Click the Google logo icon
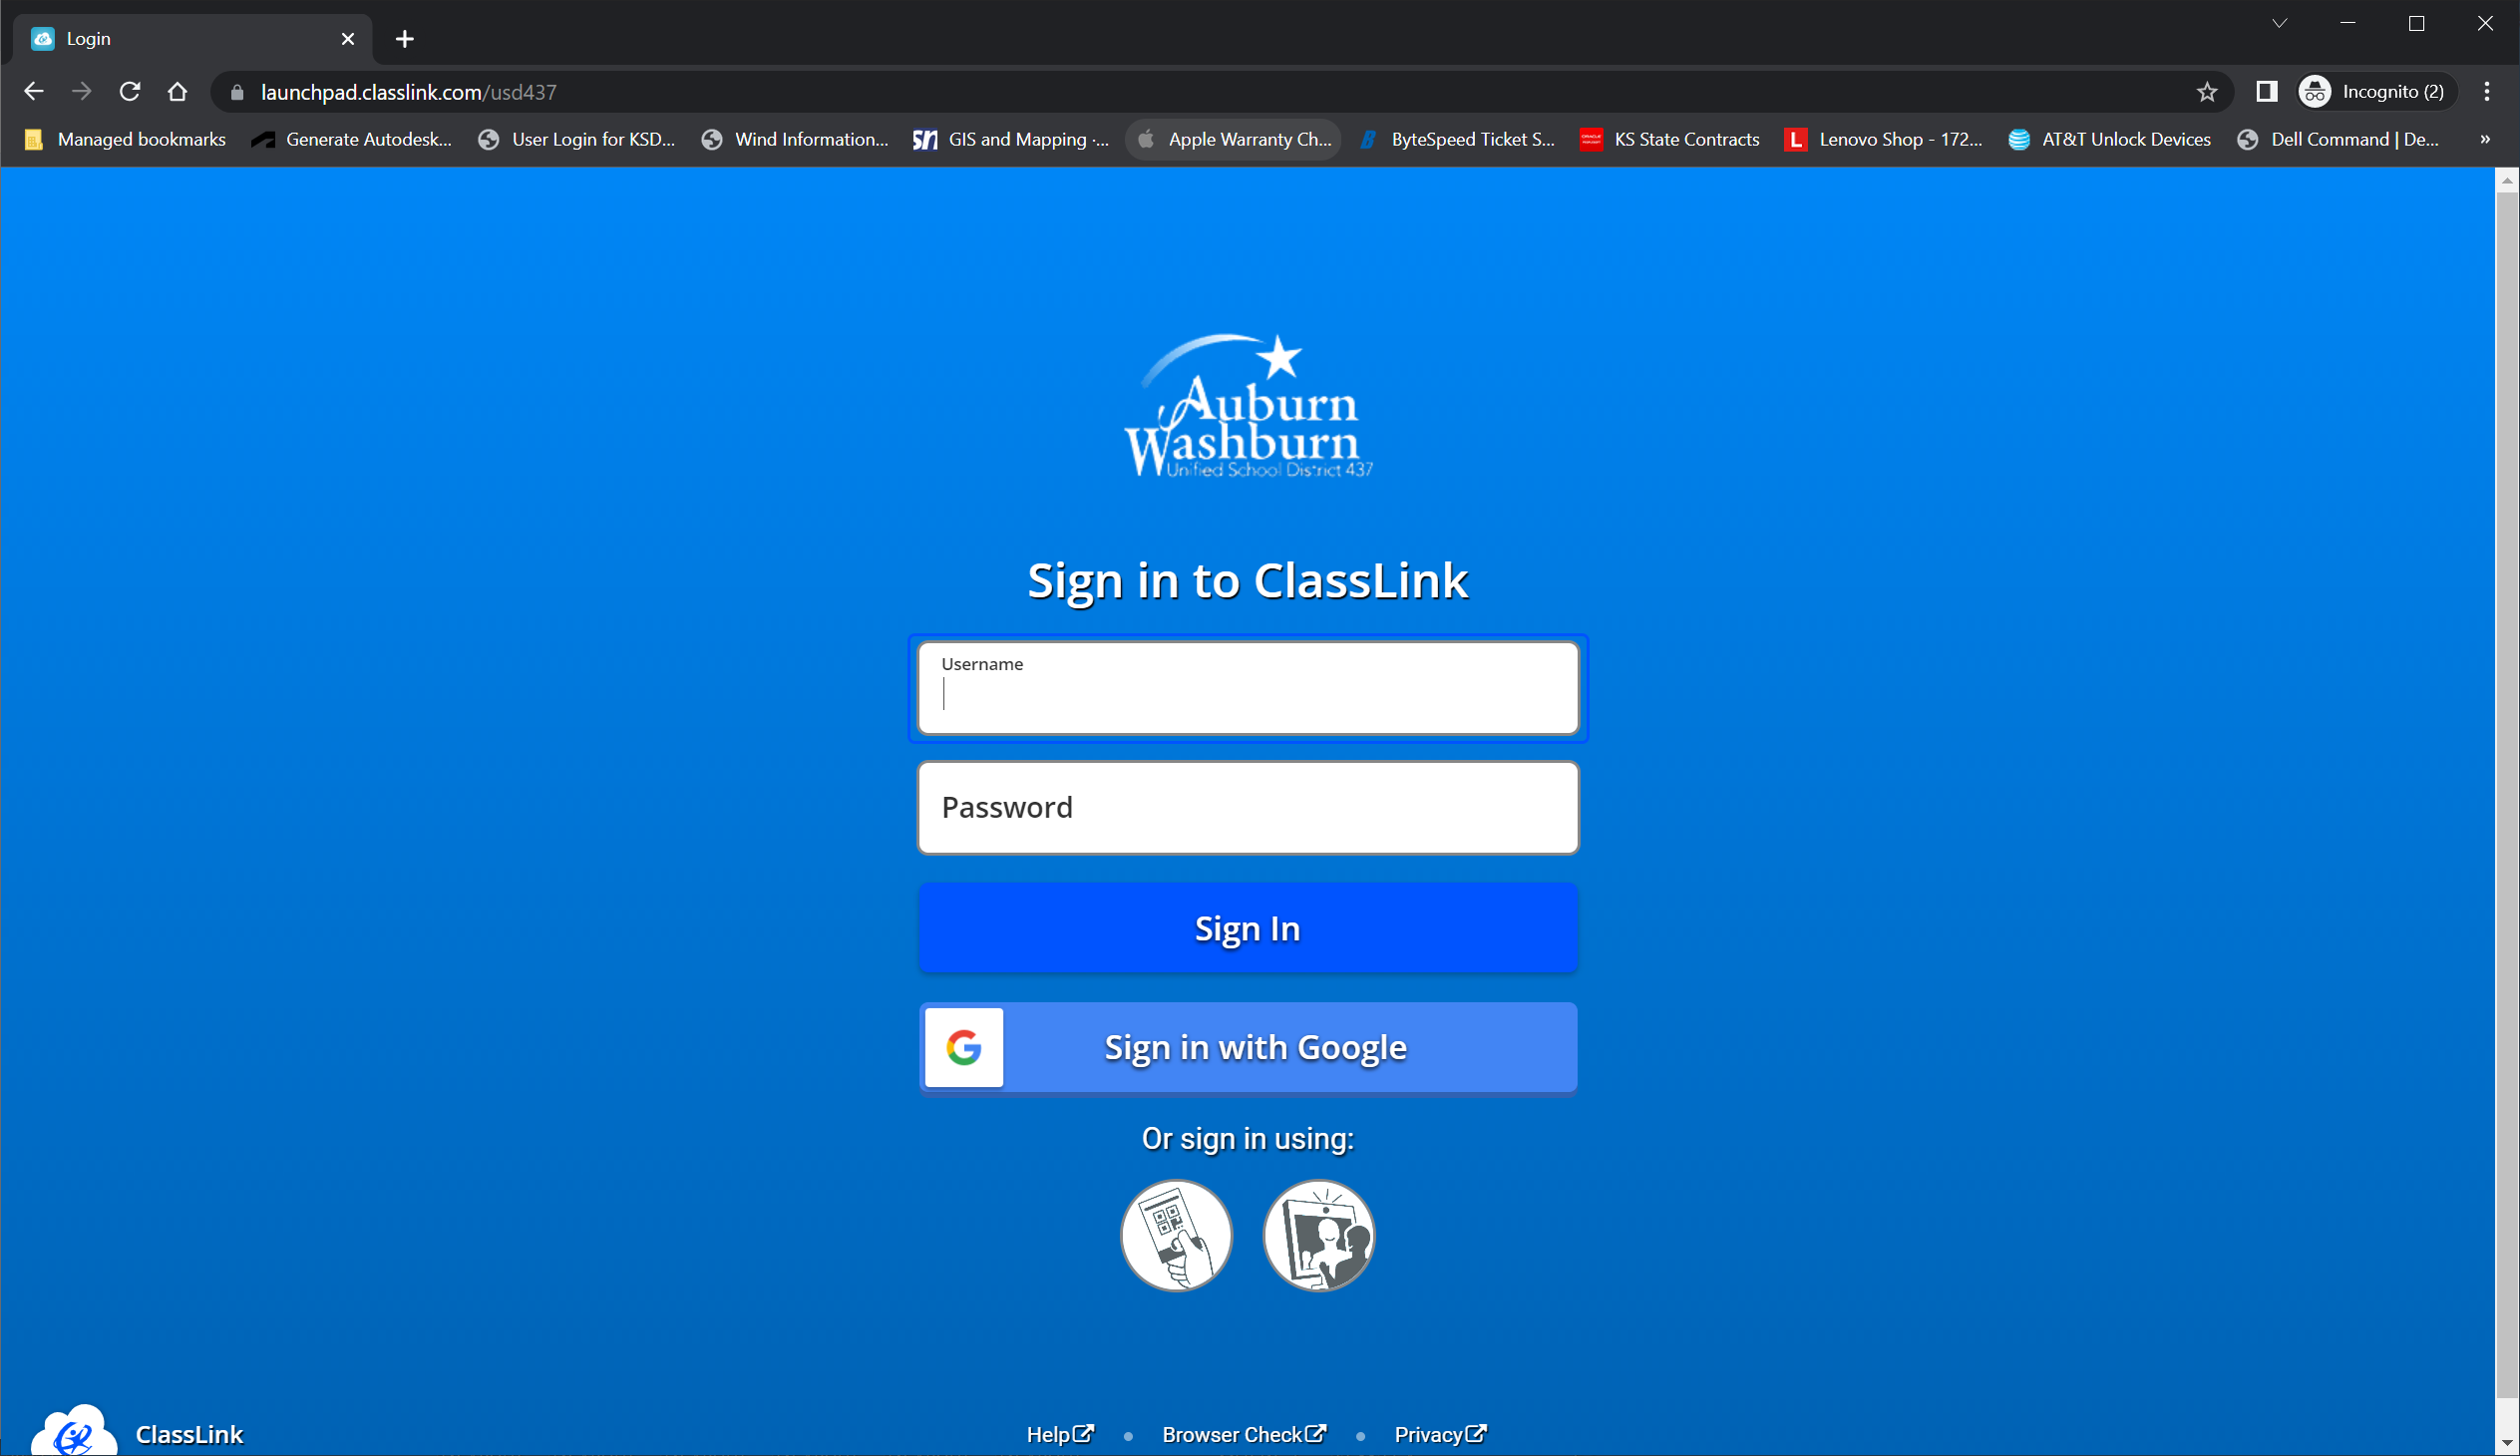Screen dimensions: 2520x1456 pyautogui.click(x=964, y=1047)
